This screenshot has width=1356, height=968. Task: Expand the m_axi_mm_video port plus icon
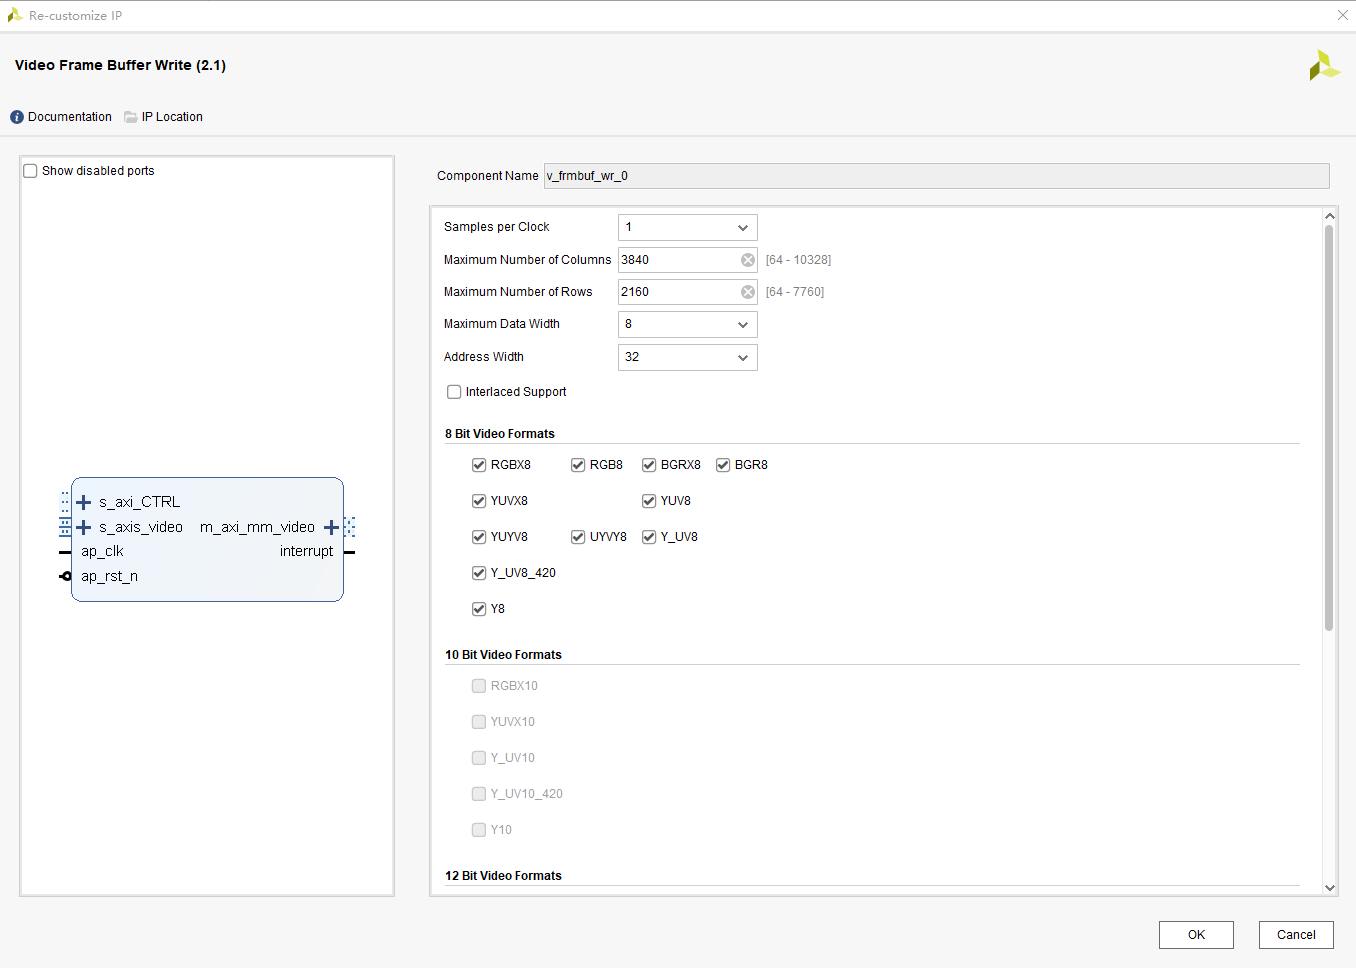click(331, 526)
